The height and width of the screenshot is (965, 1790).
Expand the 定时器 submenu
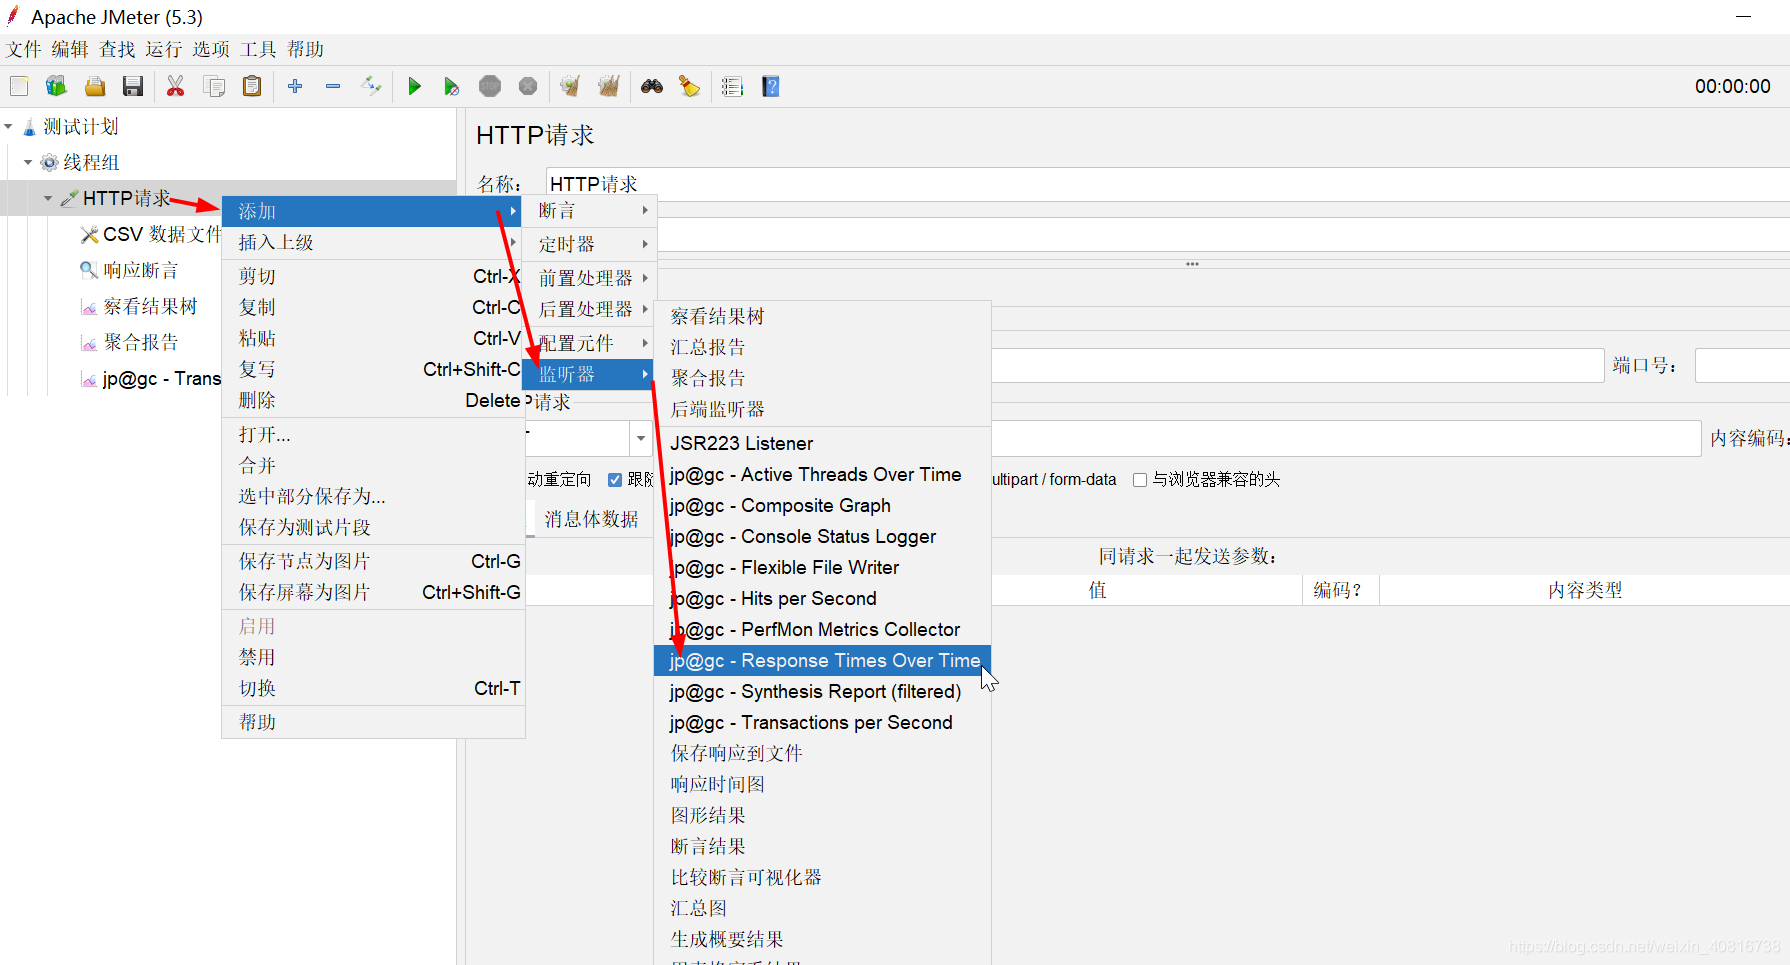tap(590, 244)
